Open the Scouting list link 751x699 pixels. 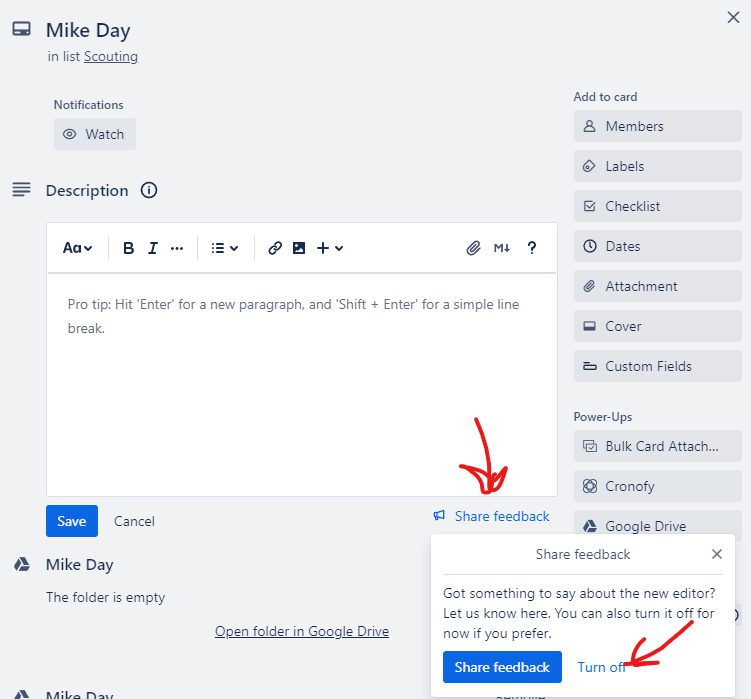tap(111, 57)
